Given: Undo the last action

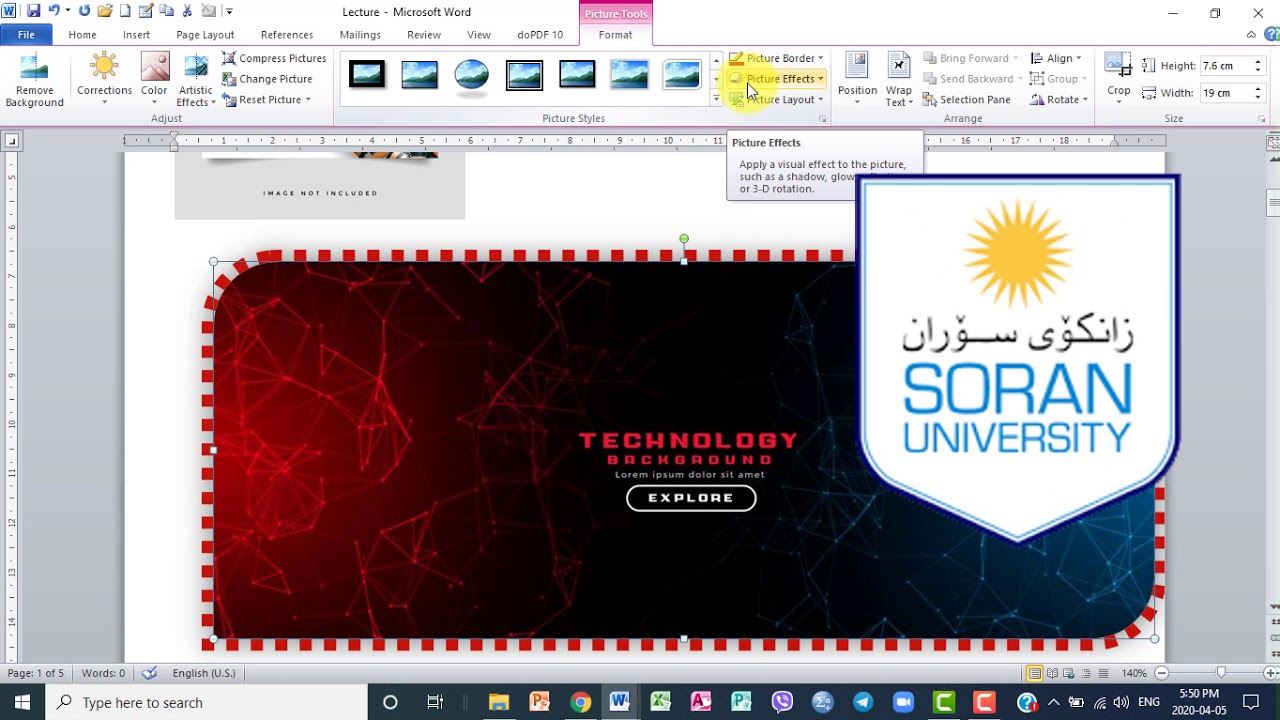Looking at the screenshot, I should pos(54,12).
